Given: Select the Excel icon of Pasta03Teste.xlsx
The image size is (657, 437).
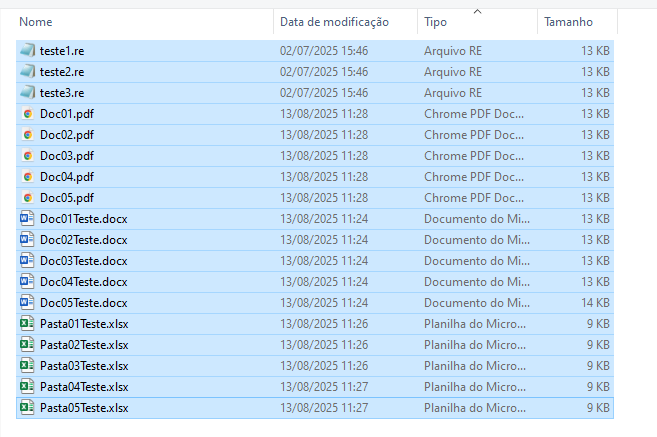Looking at the screenshot, I should pyautogui.click(x=27, y=365).
